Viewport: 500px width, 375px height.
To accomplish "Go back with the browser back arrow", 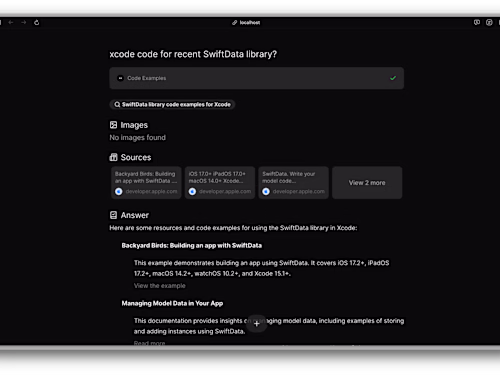I will click(x=11, y=22).
